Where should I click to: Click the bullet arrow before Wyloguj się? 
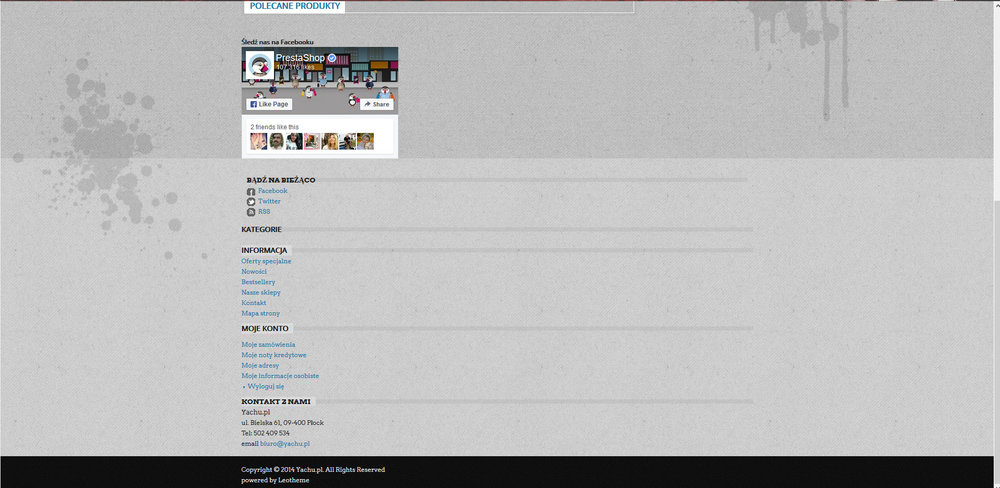244,387
